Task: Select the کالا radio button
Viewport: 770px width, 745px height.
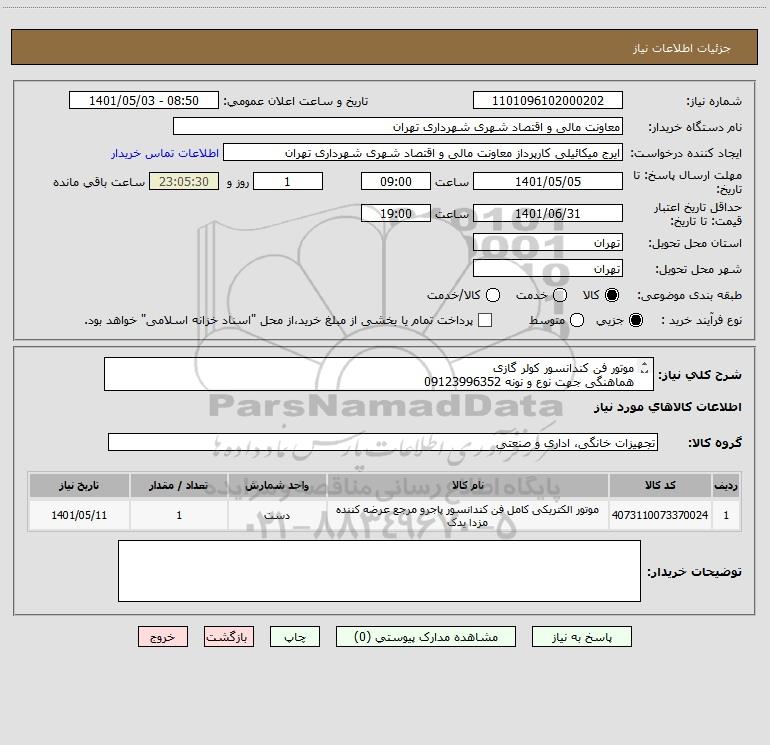Action: point(612,295)
